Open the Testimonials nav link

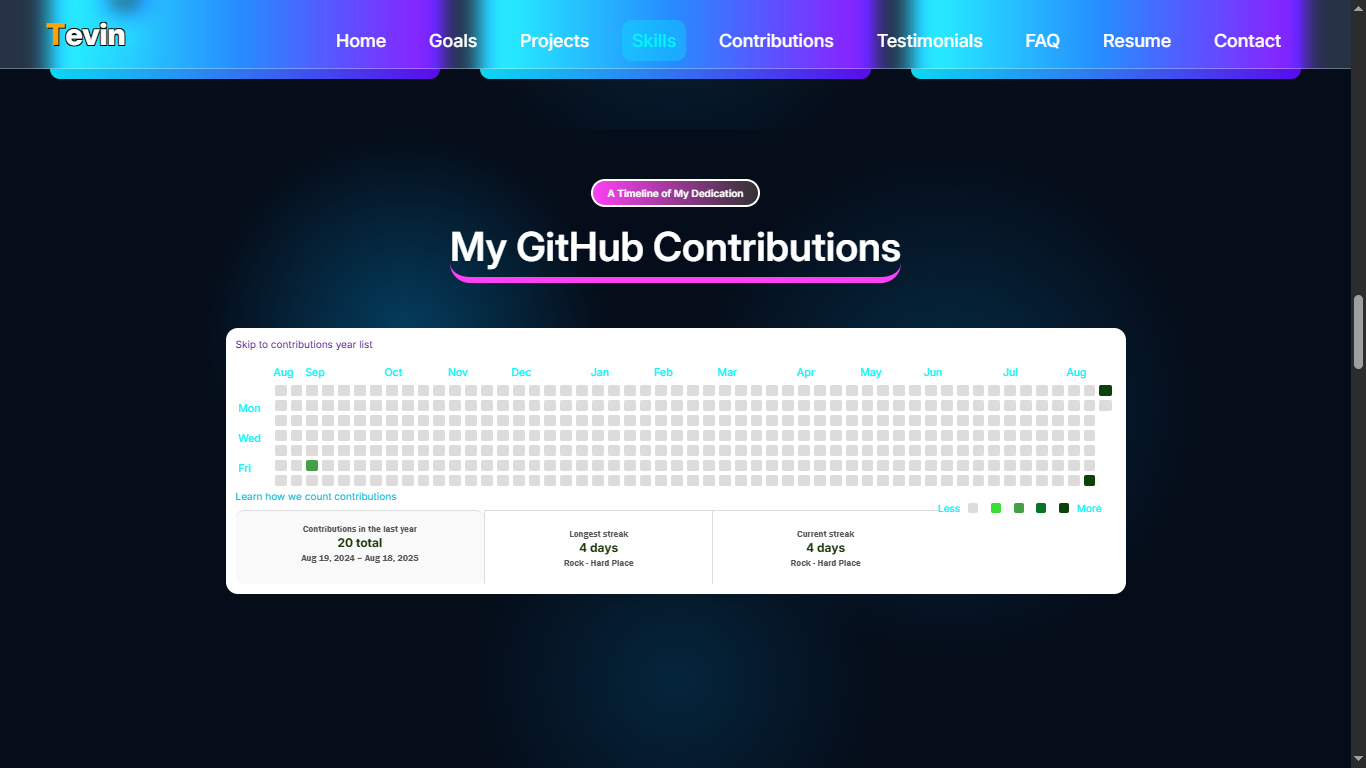929,41
